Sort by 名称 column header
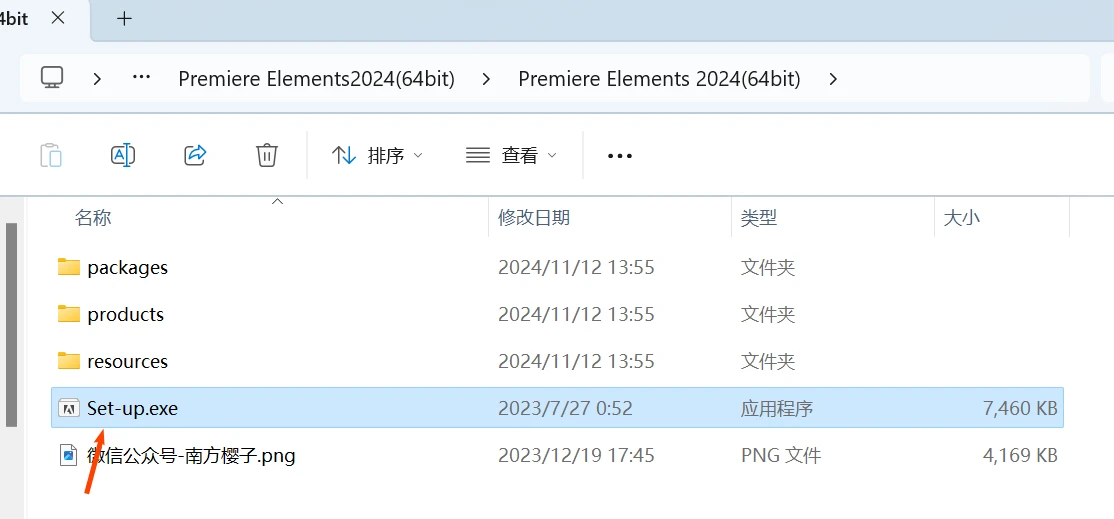Image resolution: width=1114 pixels, height=519 pixels. tap(94, 217)
